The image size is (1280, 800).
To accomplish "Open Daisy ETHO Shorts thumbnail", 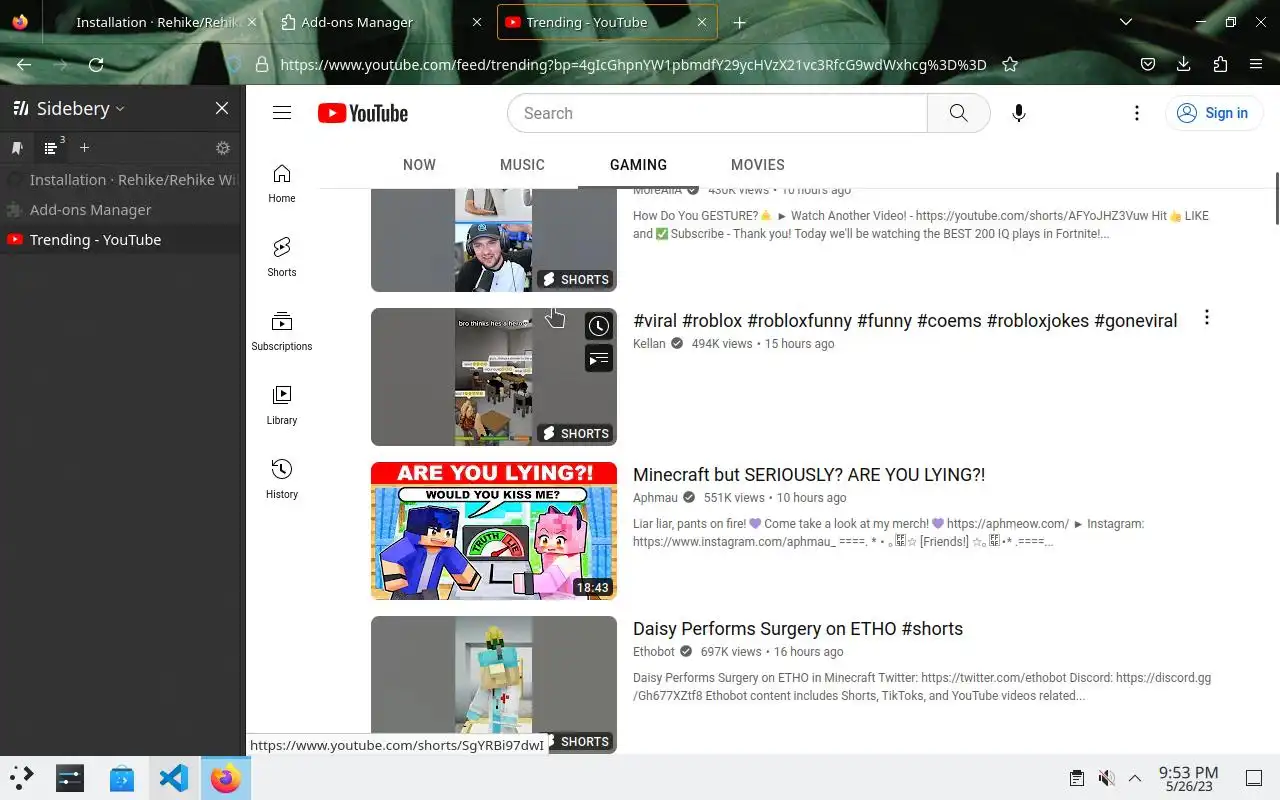I will [x=494, y=685].
